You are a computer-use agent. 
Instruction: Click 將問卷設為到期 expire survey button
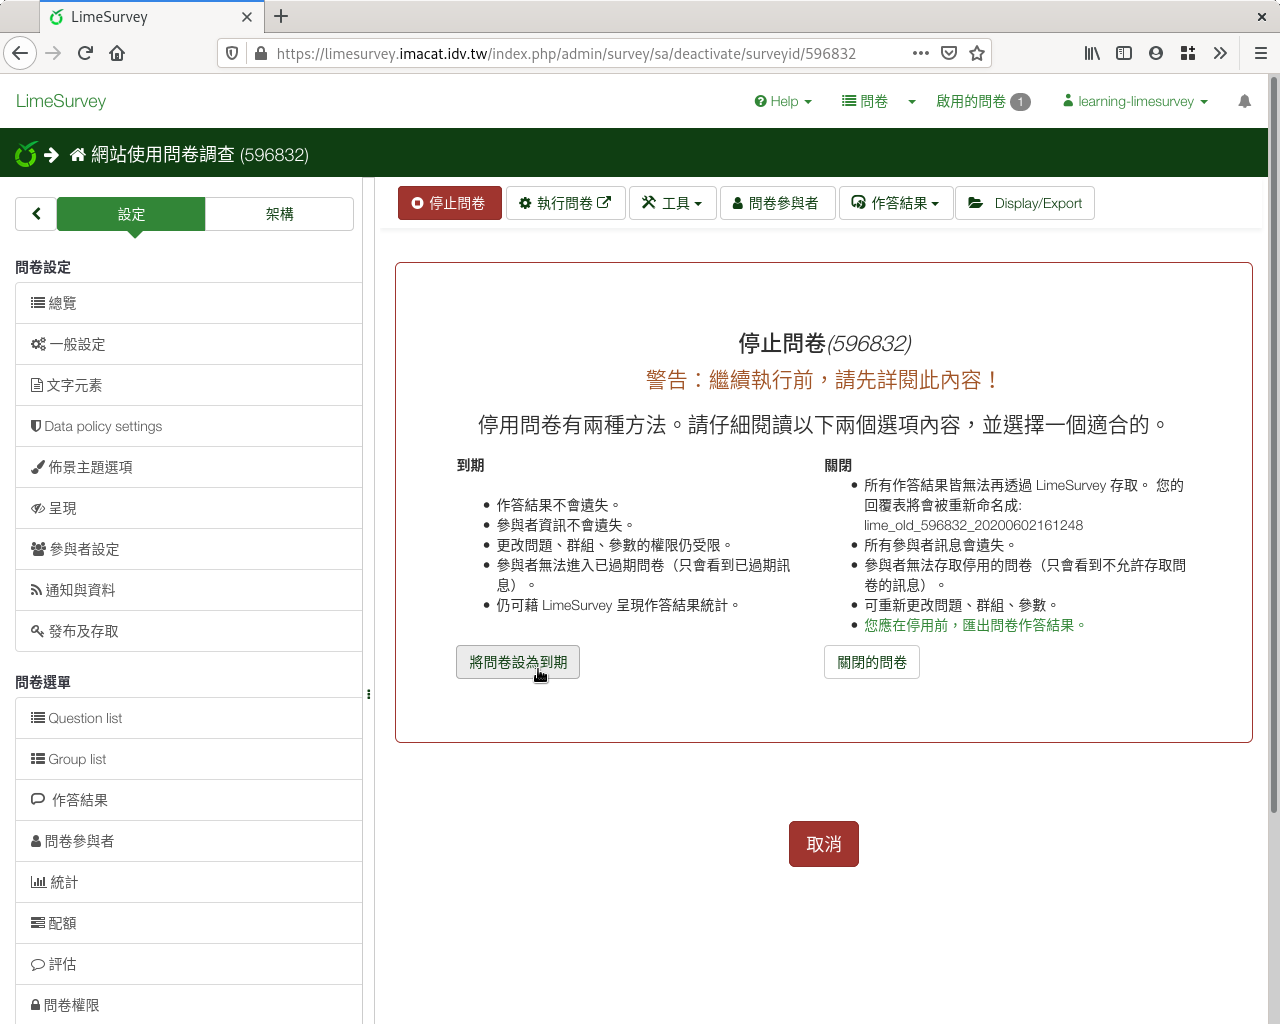pyautogui.click(x=518, y=662)
